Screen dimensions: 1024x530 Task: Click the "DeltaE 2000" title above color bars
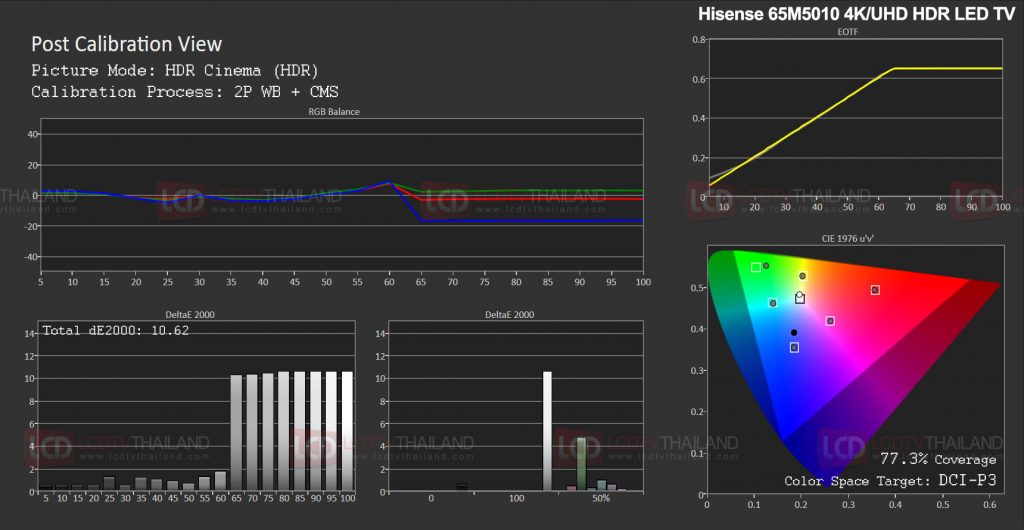[509, 315]
